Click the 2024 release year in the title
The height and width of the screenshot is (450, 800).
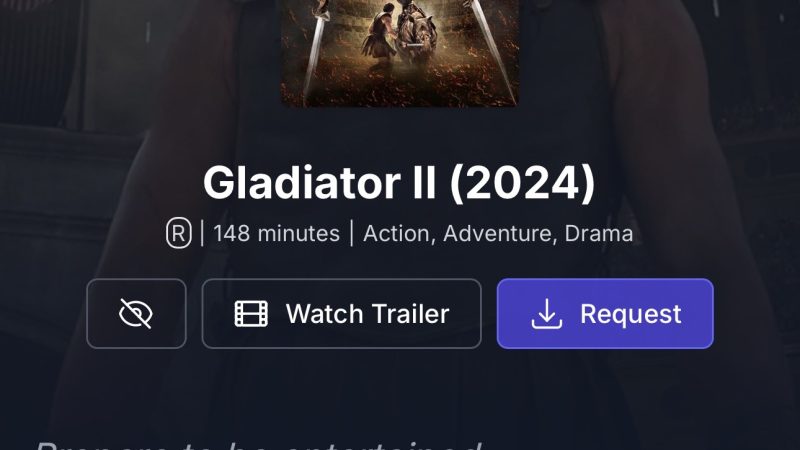(x=522, y=183)
